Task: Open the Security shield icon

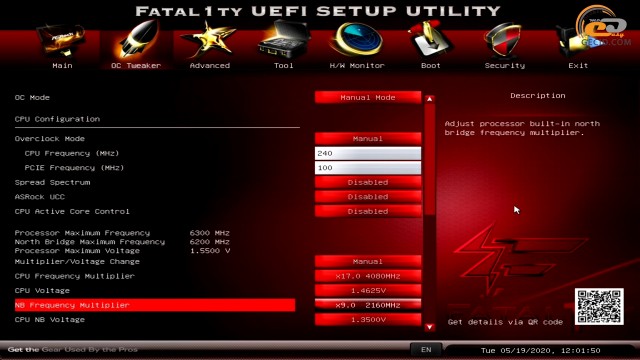Action: [x=504, y=41]
